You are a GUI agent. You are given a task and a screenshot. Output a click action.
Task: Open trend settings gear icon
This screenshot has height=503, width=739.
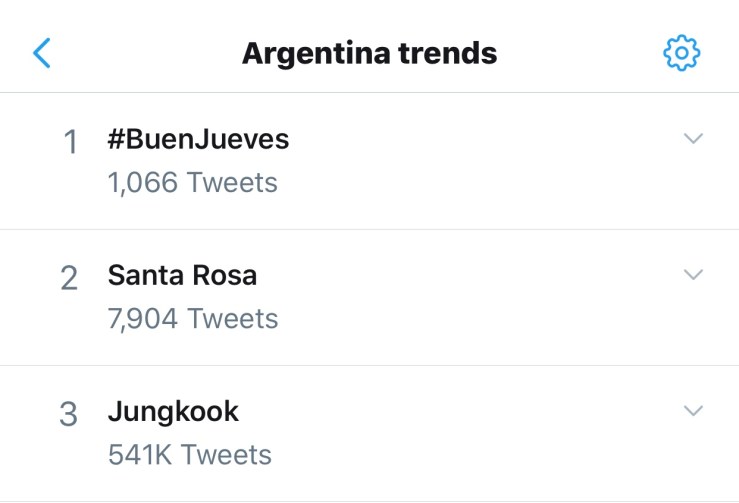point(682,52)
